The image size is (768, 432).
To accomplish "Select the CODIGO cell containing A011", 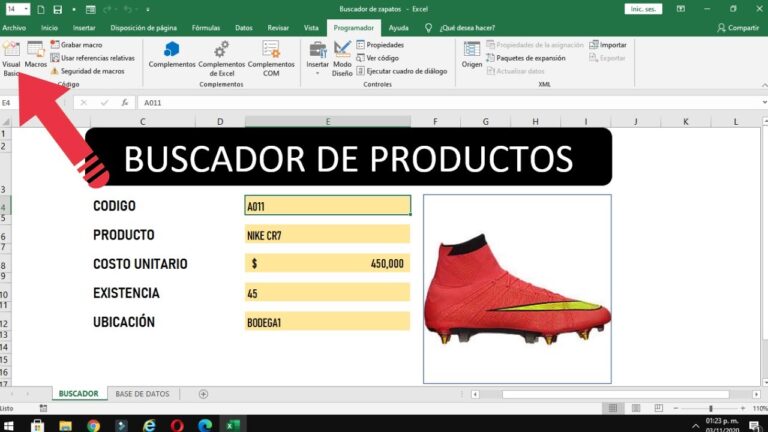I will pyautogui.click(x=328, y=205).
